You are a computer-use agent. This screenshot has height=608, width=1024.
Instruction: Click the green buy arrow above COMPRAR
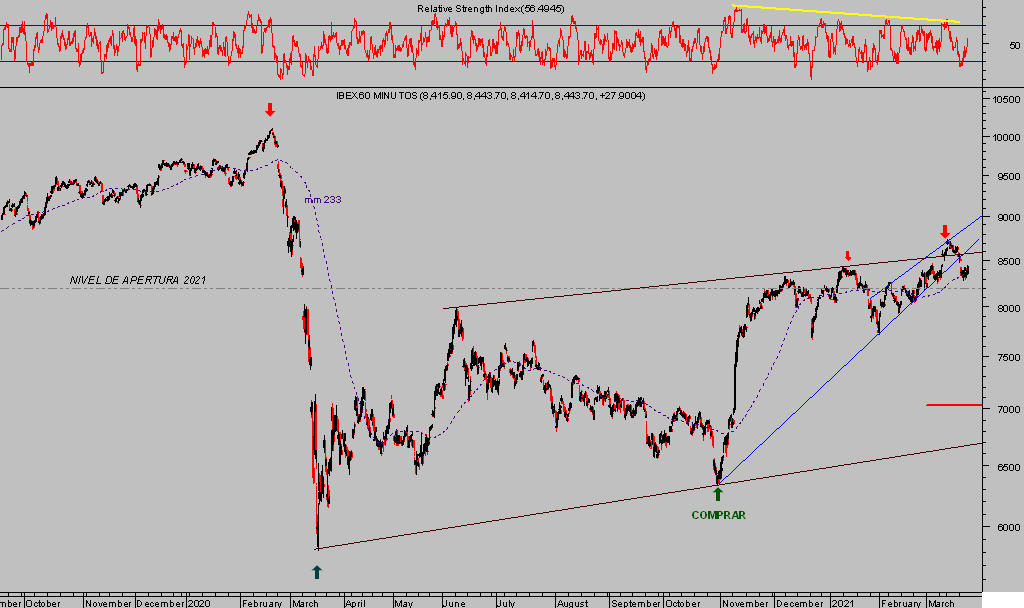(x=718, y=494)
